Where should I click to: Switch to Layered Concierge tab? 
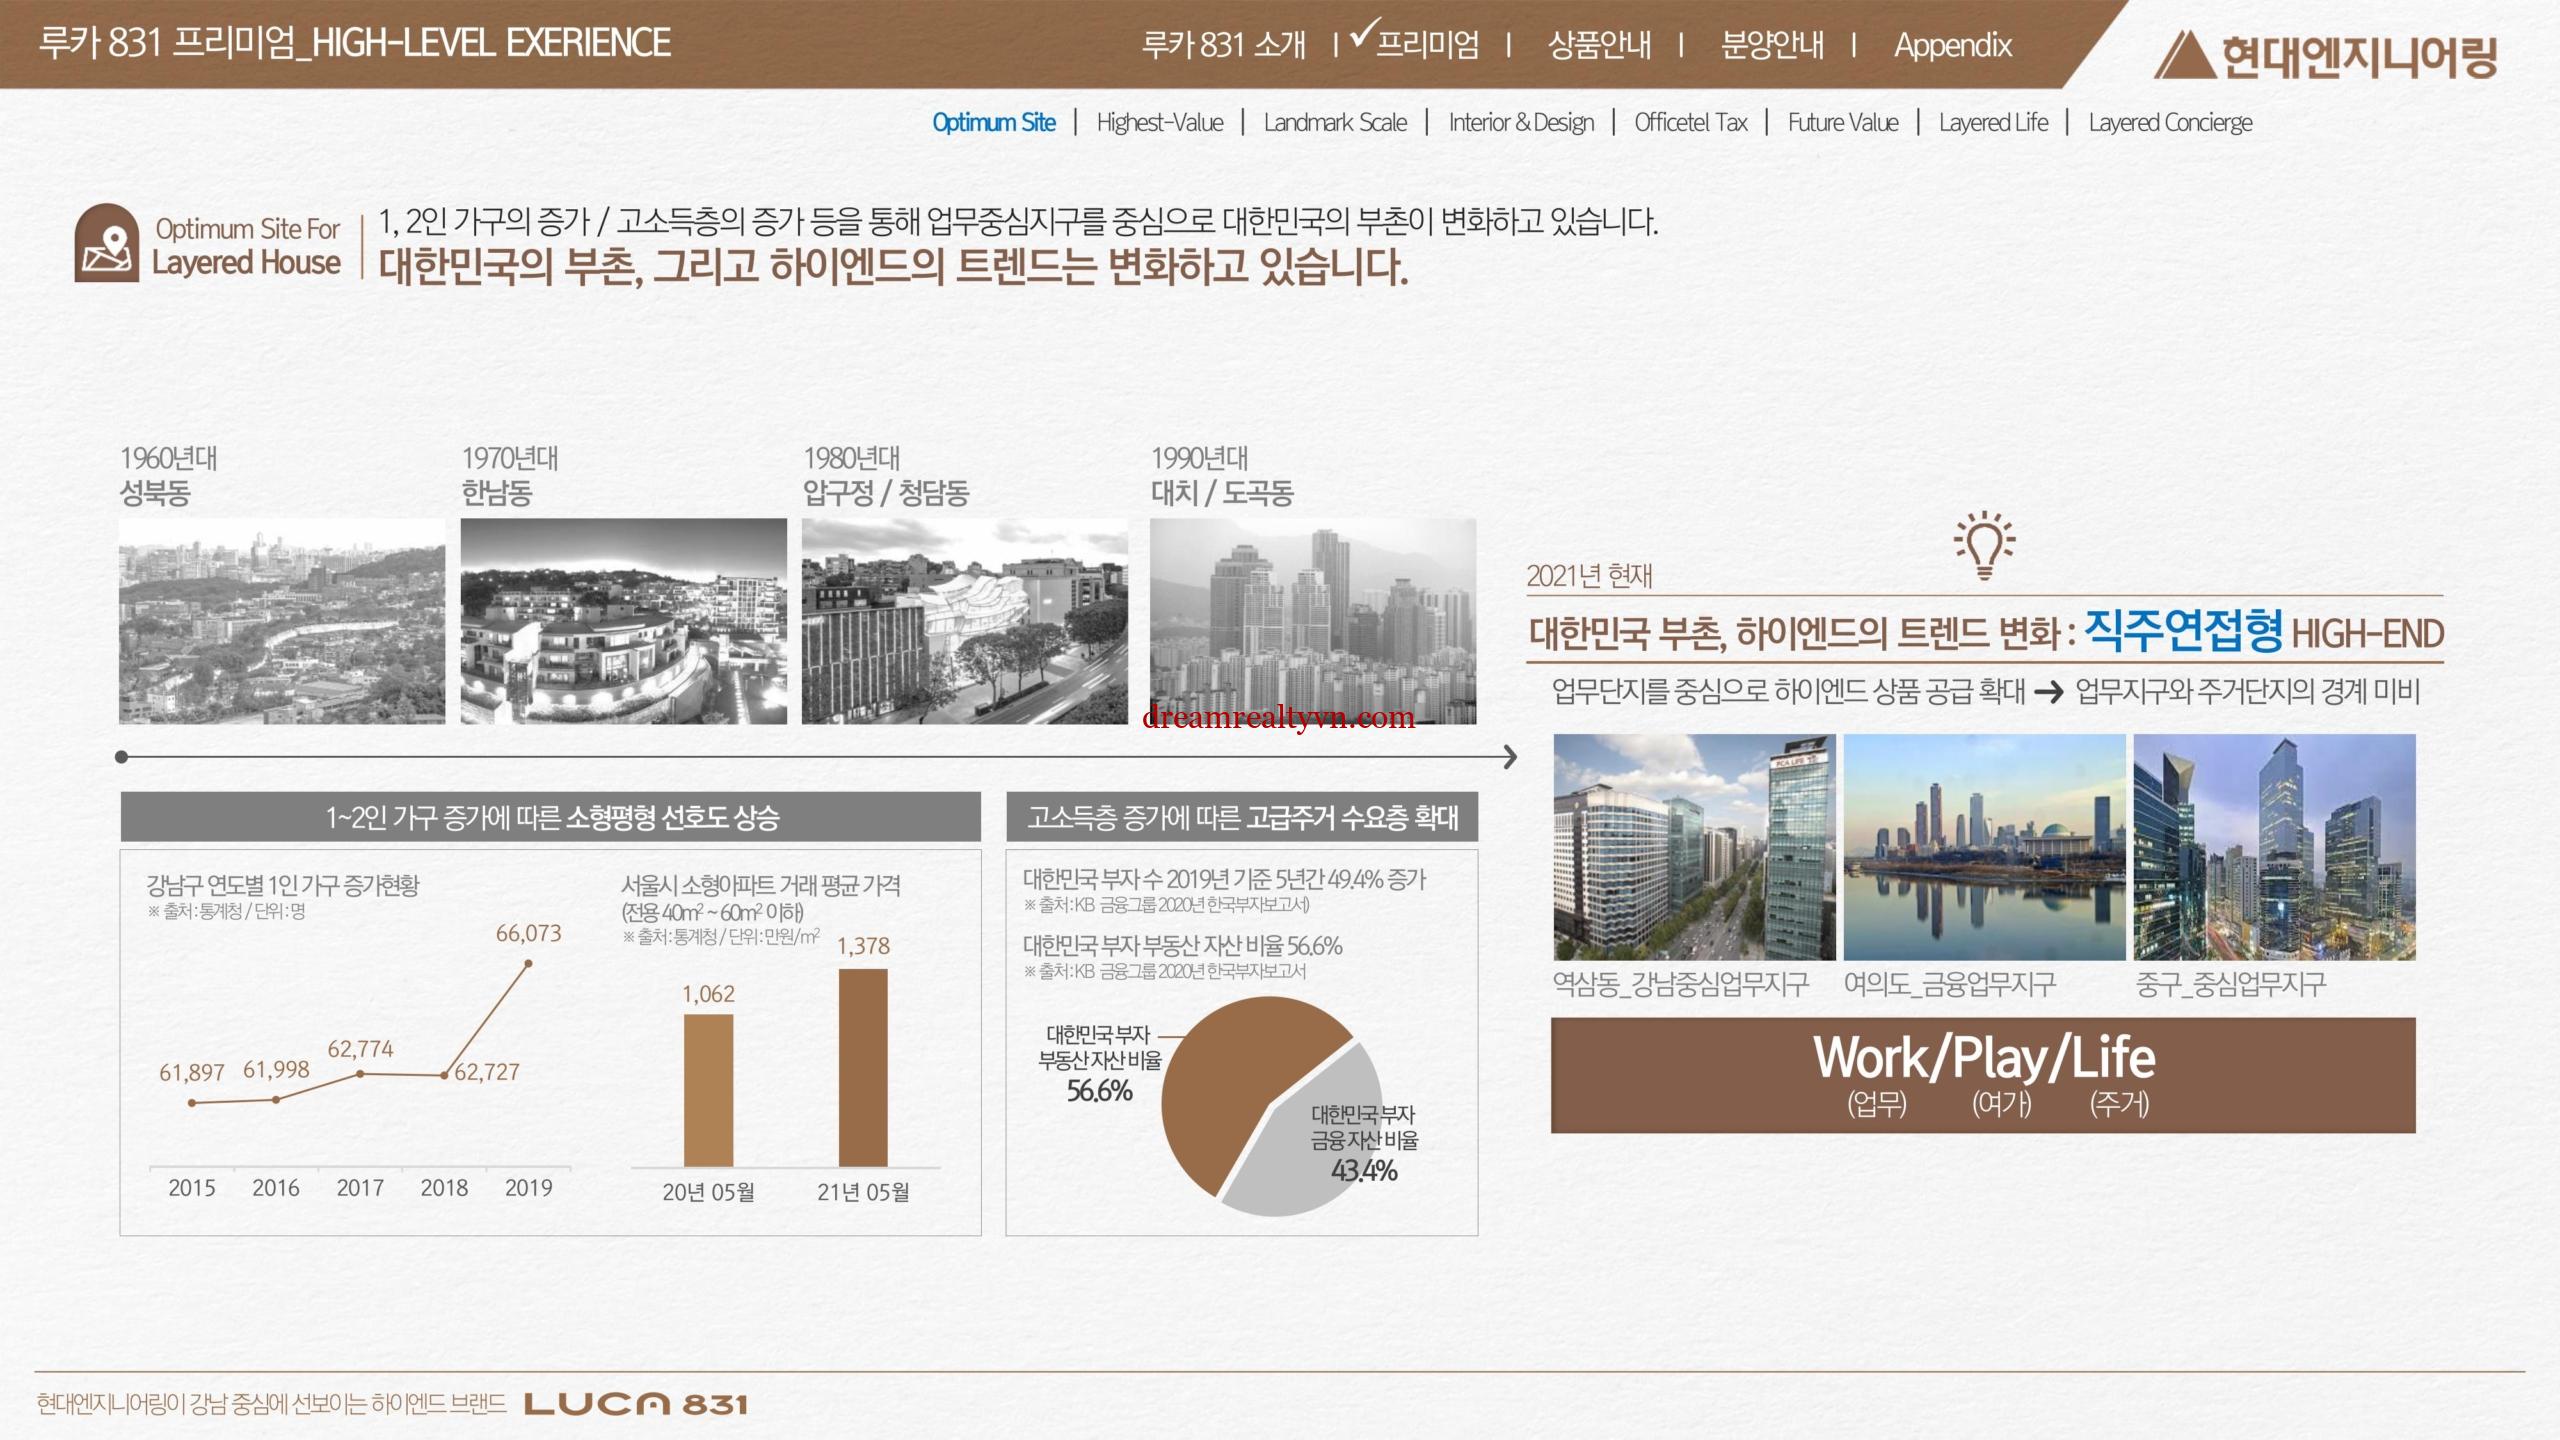2170,123
